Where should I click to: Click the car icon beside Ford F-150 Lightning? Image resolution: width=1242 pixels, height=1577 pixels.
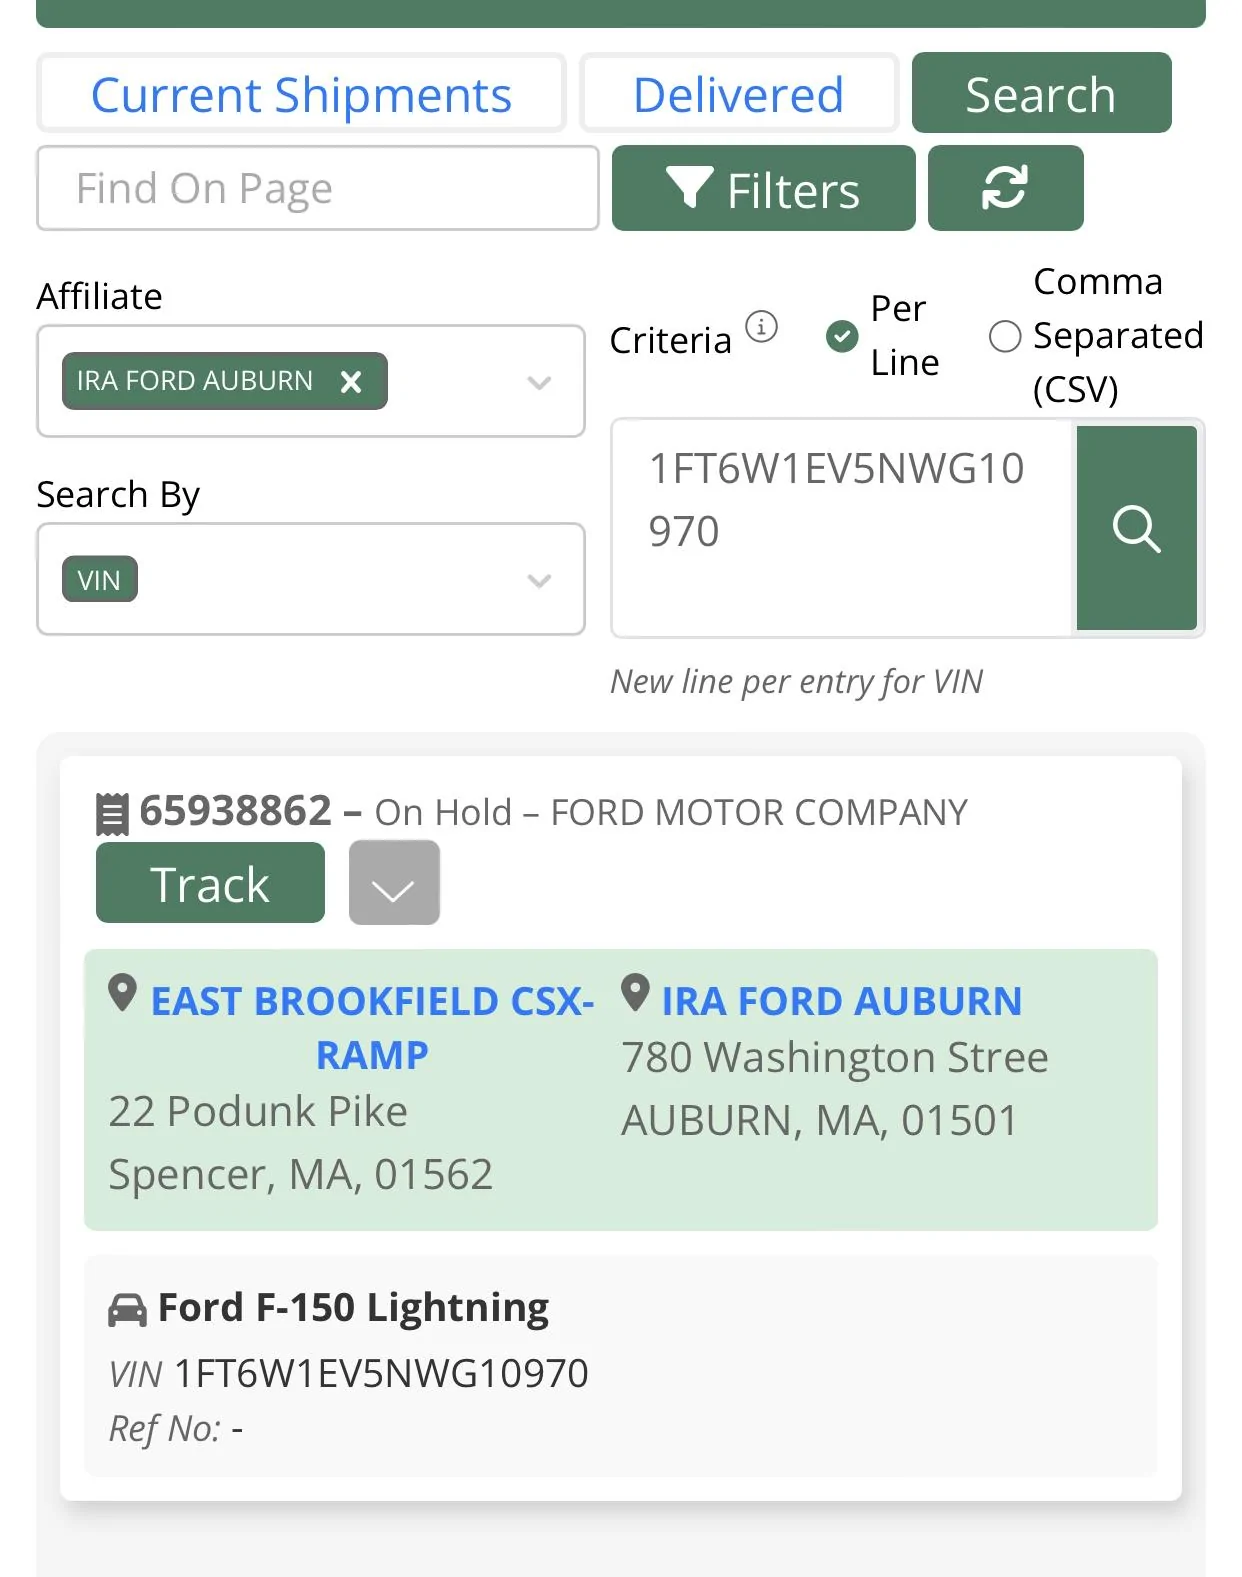[127, 1309]
